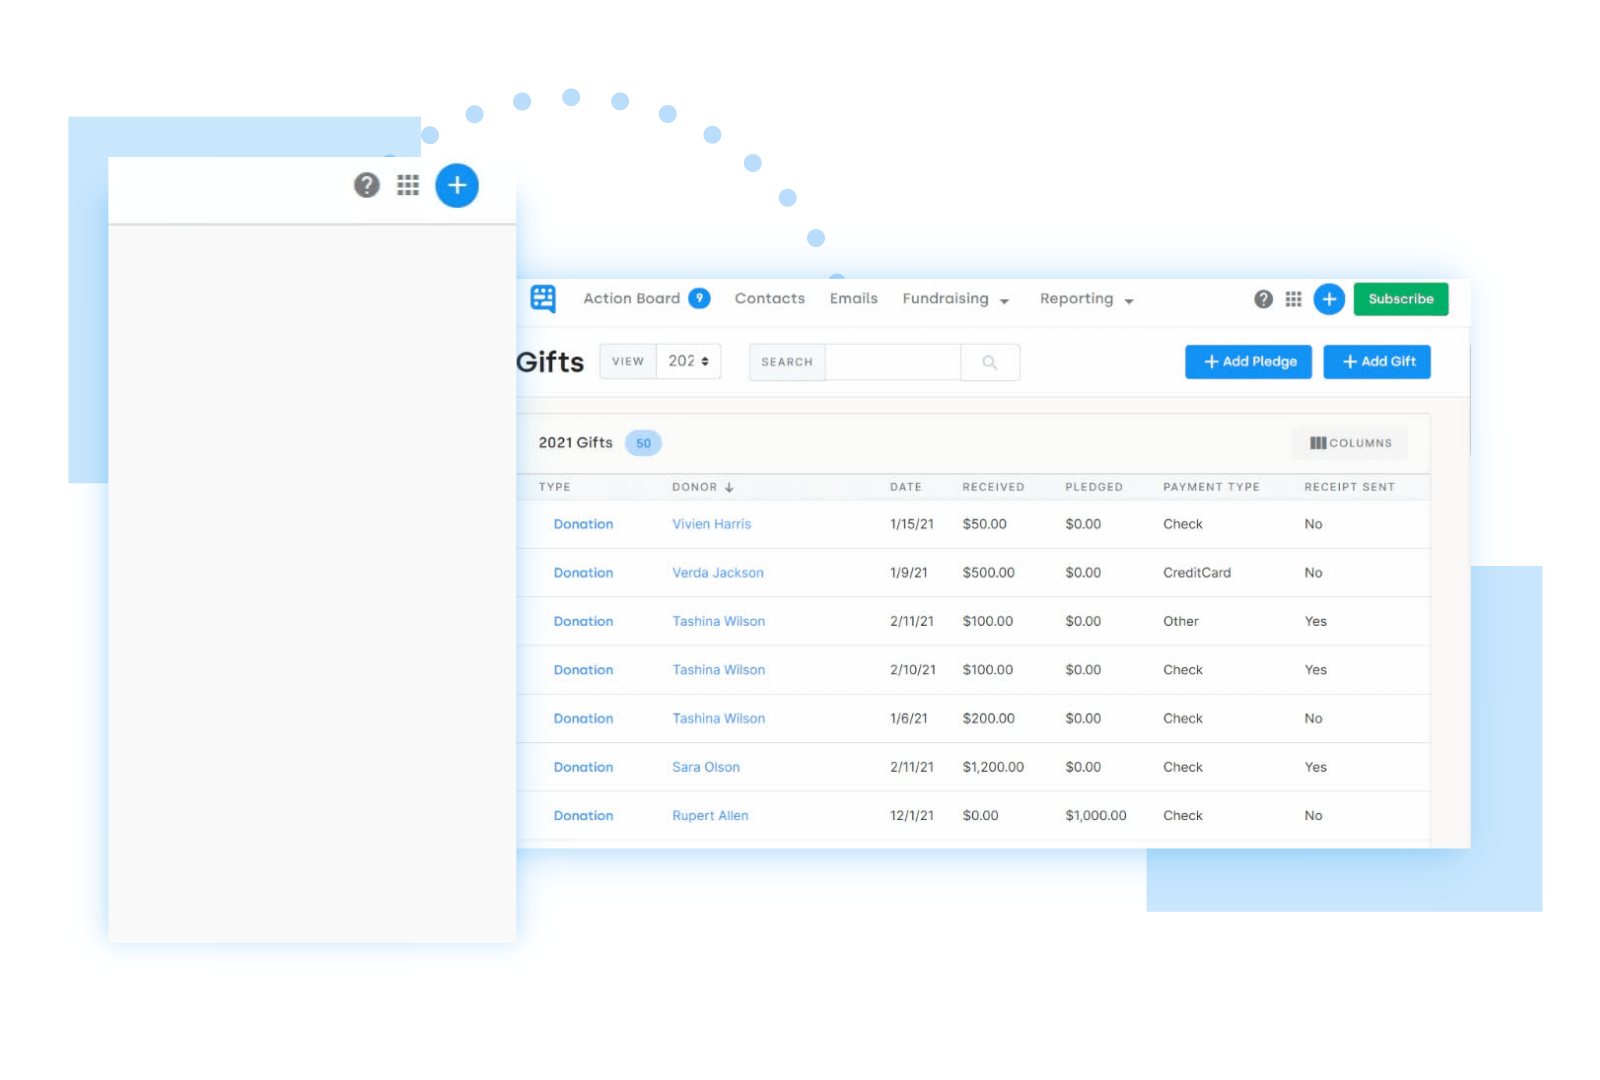Click the help question mark icon in the small panel

click(366, 185)
